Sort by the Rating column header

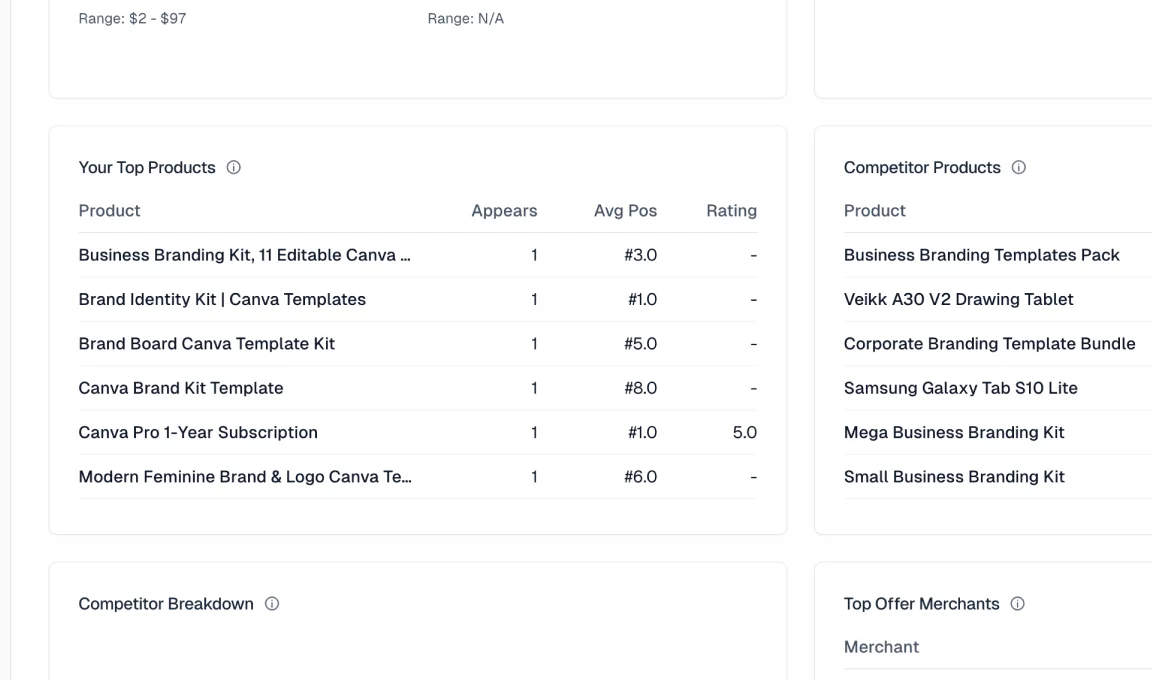click(731, 210)
